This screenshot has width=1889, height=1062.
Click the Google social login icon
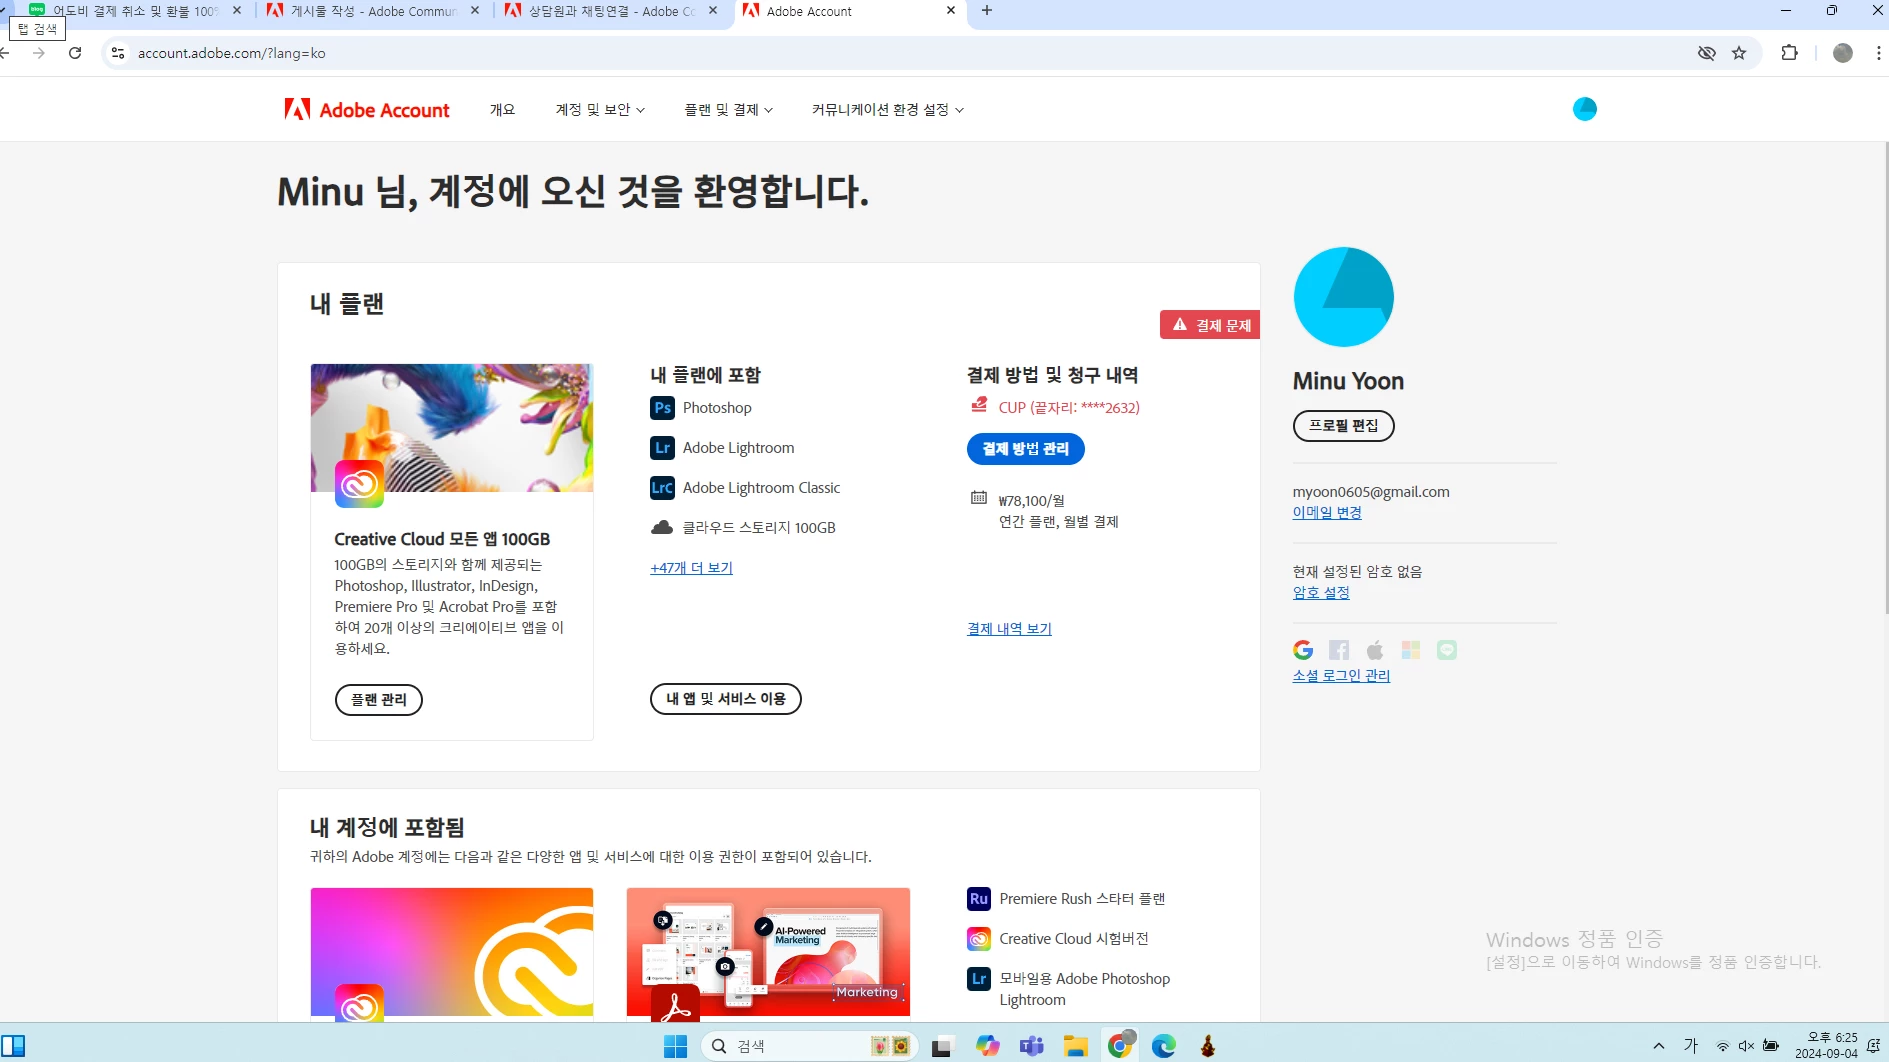click(1303, 650)
